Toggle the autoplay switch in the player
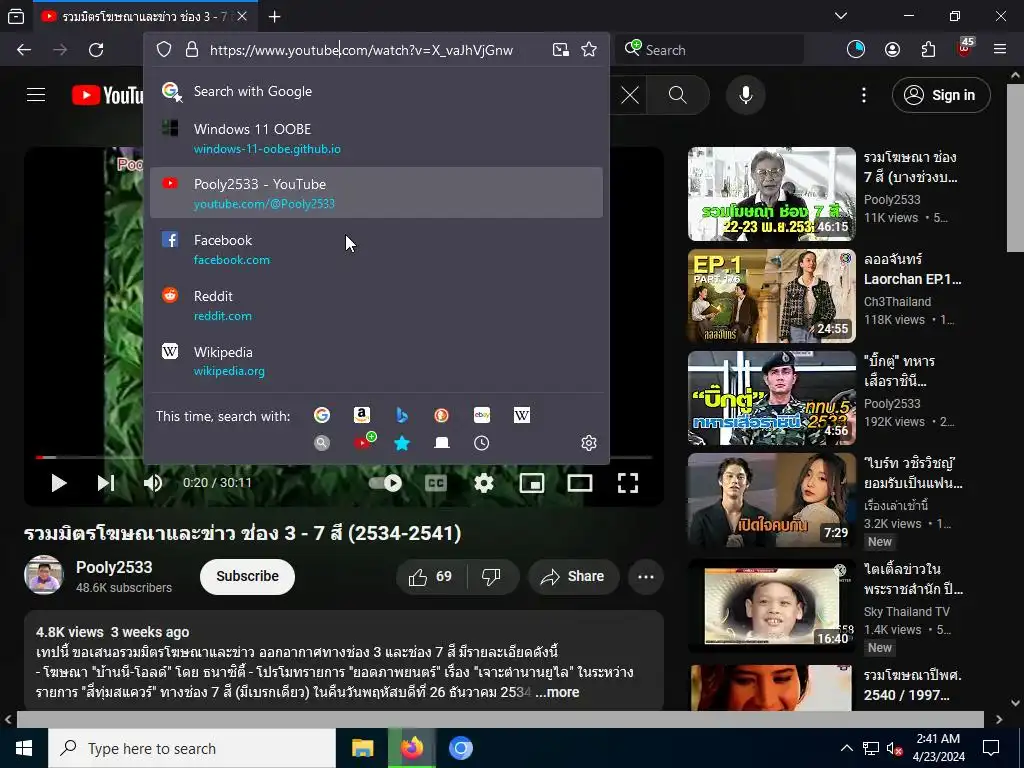The height and width of the screenshot is (768, 1024). pos(385,483)
